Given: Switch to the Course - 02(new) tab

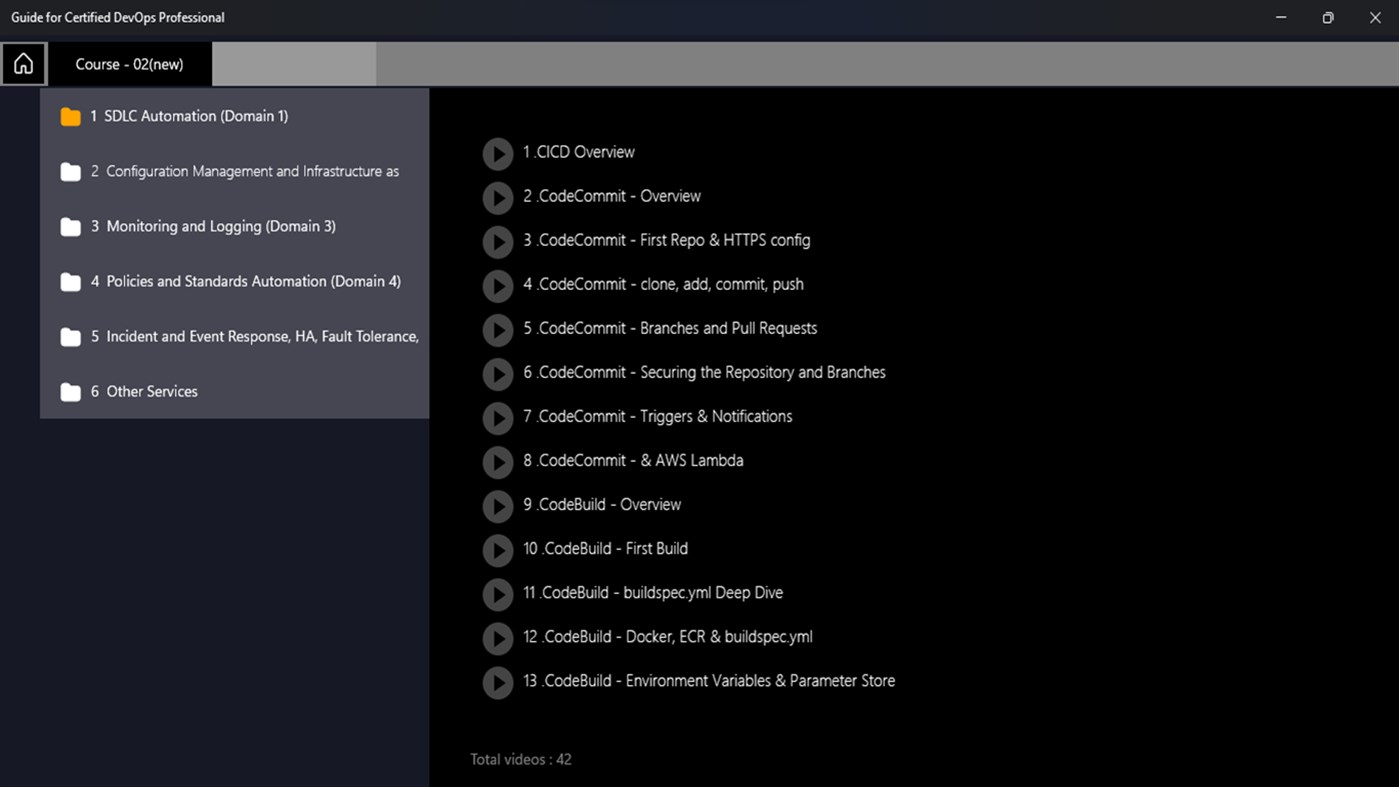Looking at the screenshot, I should [x=130, y=63].
